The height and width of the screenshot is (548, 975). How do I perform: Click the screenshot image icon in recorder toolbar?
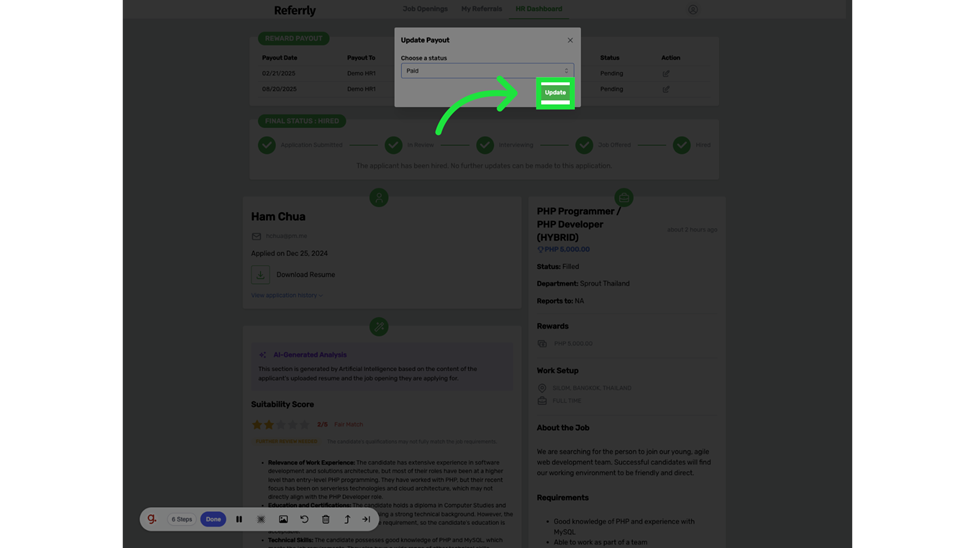(x=283, y=519)
